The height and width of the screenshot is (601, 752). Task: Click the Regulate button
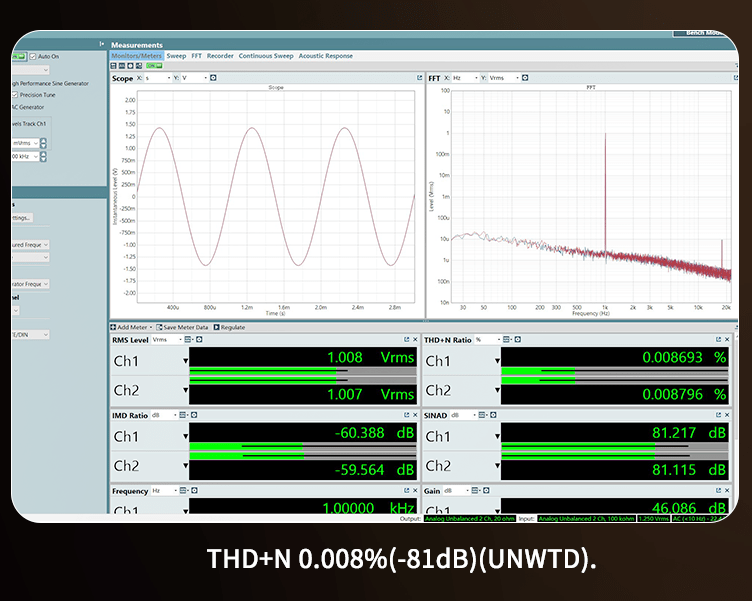(228, 327)
